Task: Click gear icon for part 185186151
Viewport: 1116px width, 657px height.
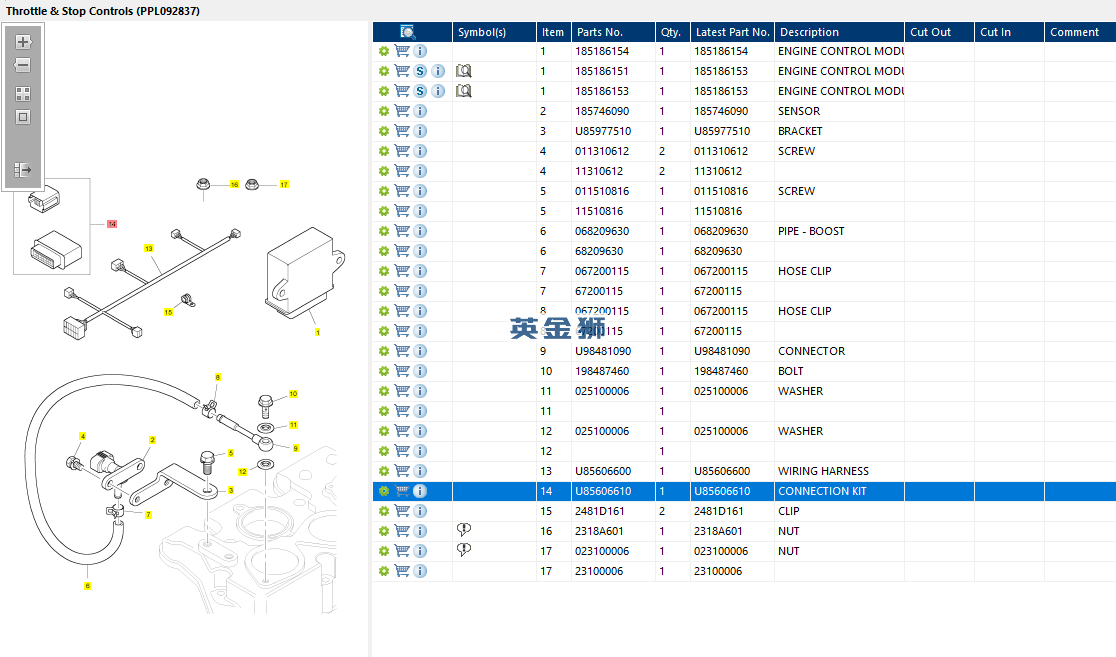Action: click(384, 71)
